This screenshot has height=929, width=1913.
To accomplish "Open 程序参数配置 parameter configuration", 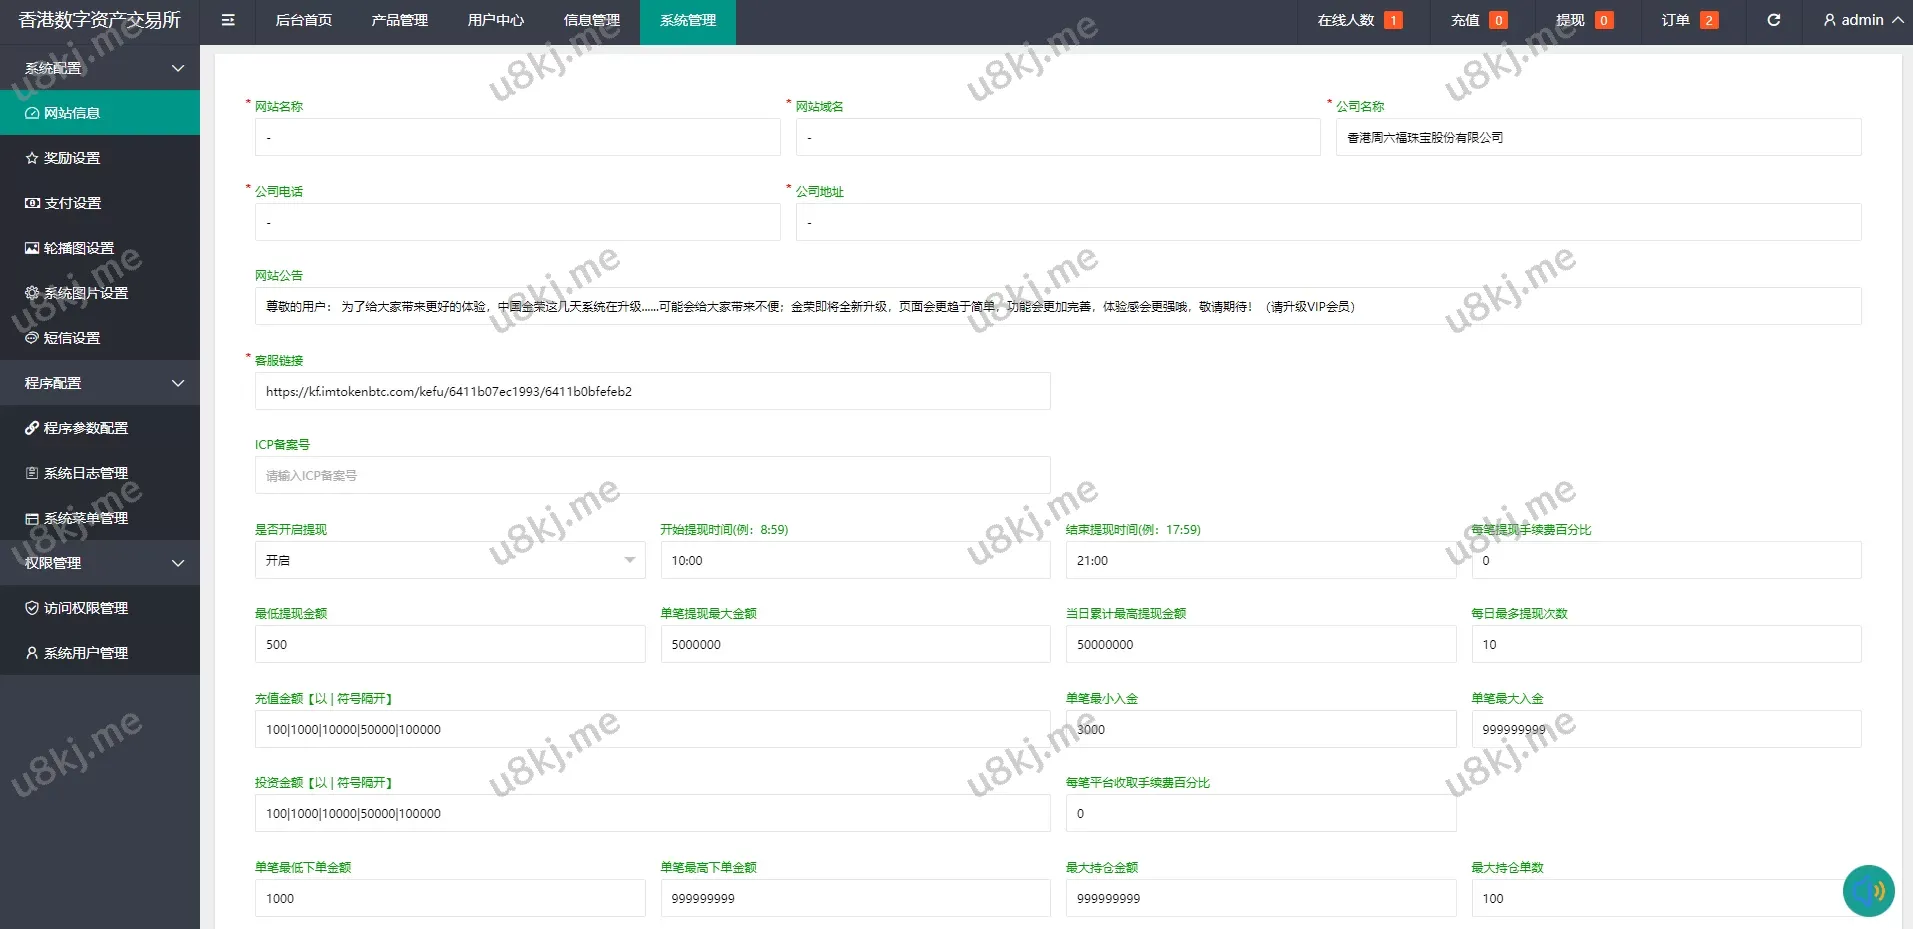I will 84,427.
